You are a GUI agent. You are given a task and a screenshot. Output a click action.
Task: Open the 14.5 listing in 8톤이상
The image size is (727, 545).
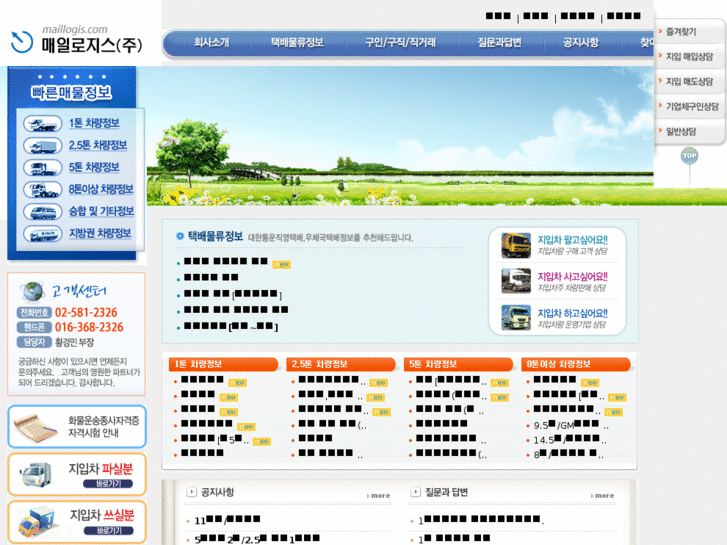570,440
